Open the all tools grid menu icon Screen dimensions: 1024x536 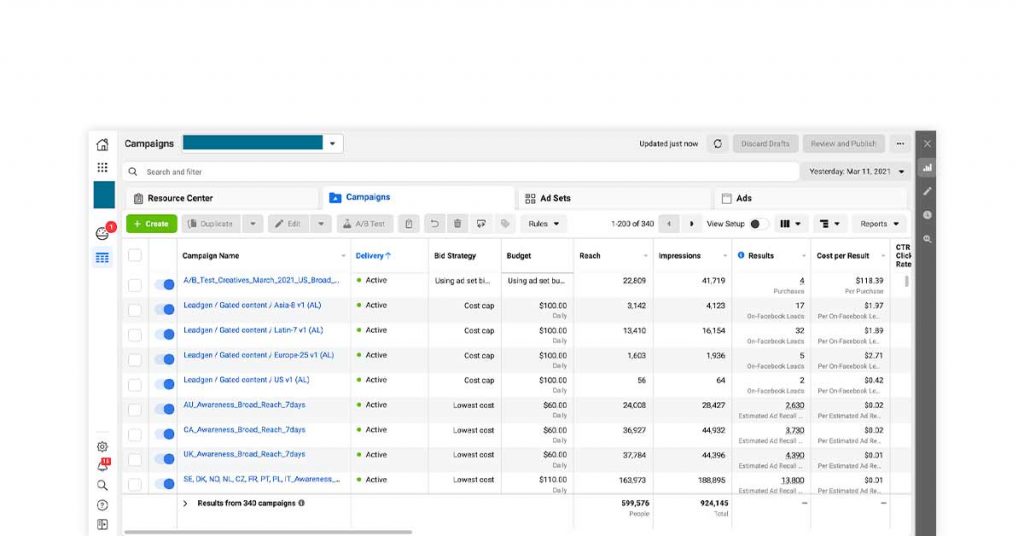(x=102, y=167)
